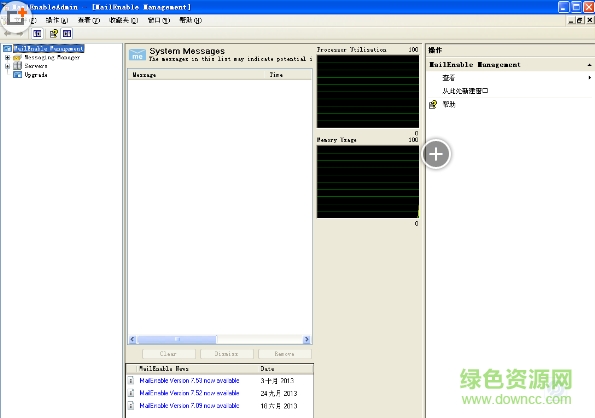Click document icon beside Version 7.09 news

click(x=131, y=405)
